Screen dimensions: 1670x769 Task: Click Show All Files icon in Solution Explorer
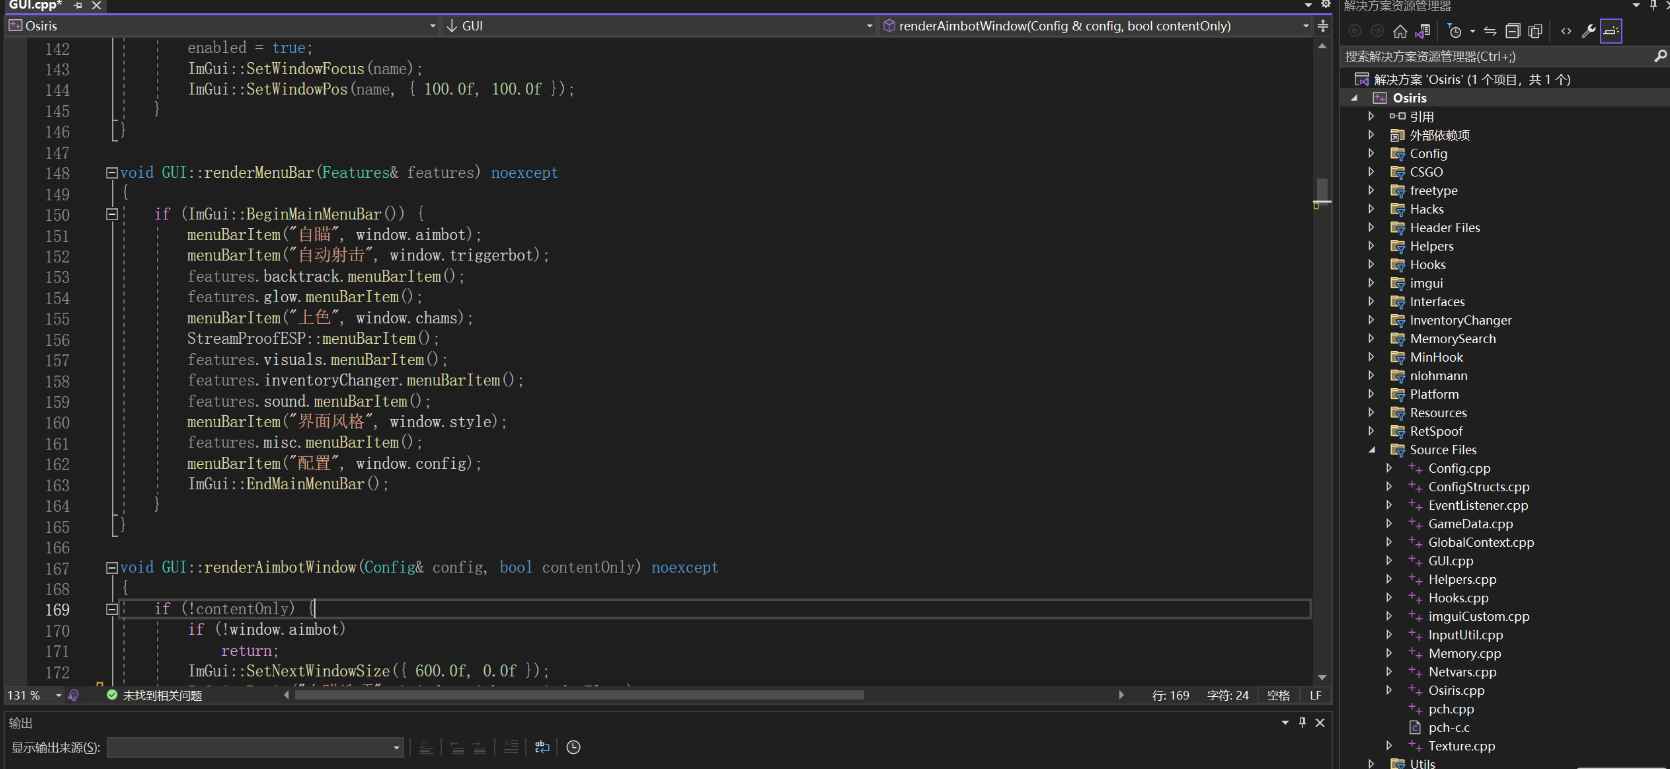tap(1536, 31)
